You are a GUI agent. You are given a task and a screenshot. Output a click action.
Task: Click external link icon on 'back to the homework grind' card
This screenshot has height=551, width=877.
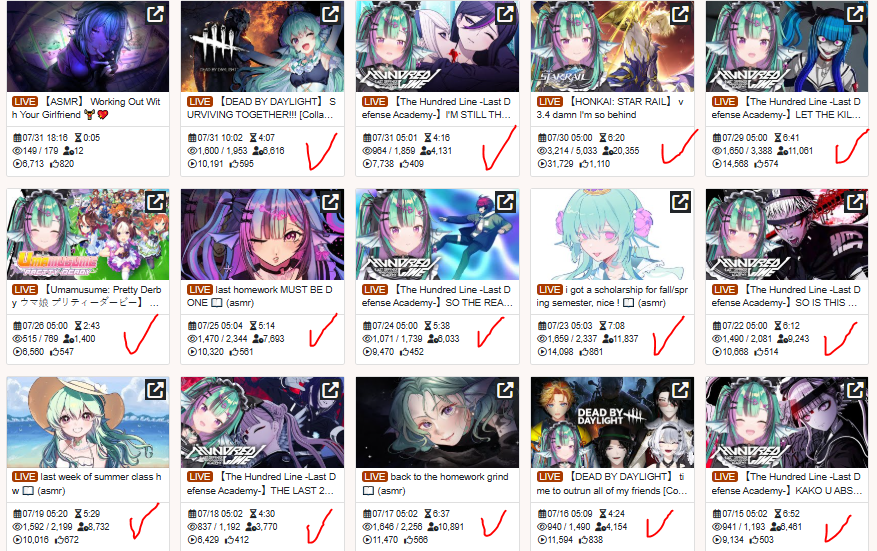pos(506,389)
